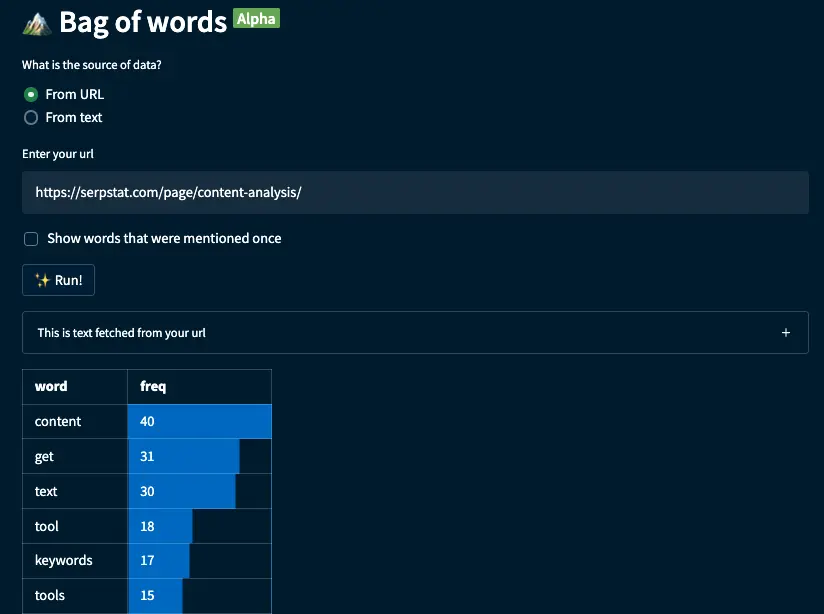Select the From URL radio option
The image size is (824, 614).
pyautogui.click(x=31, y=95)
